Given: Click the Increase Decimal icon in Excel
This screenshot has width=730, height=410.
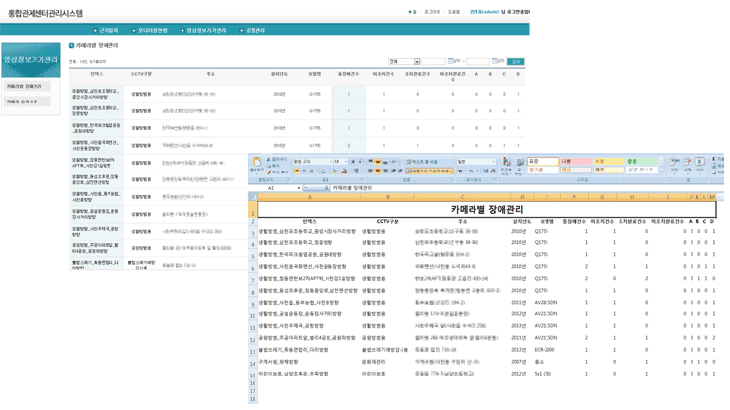Looking at the screenshot, I should coord(486,171).
